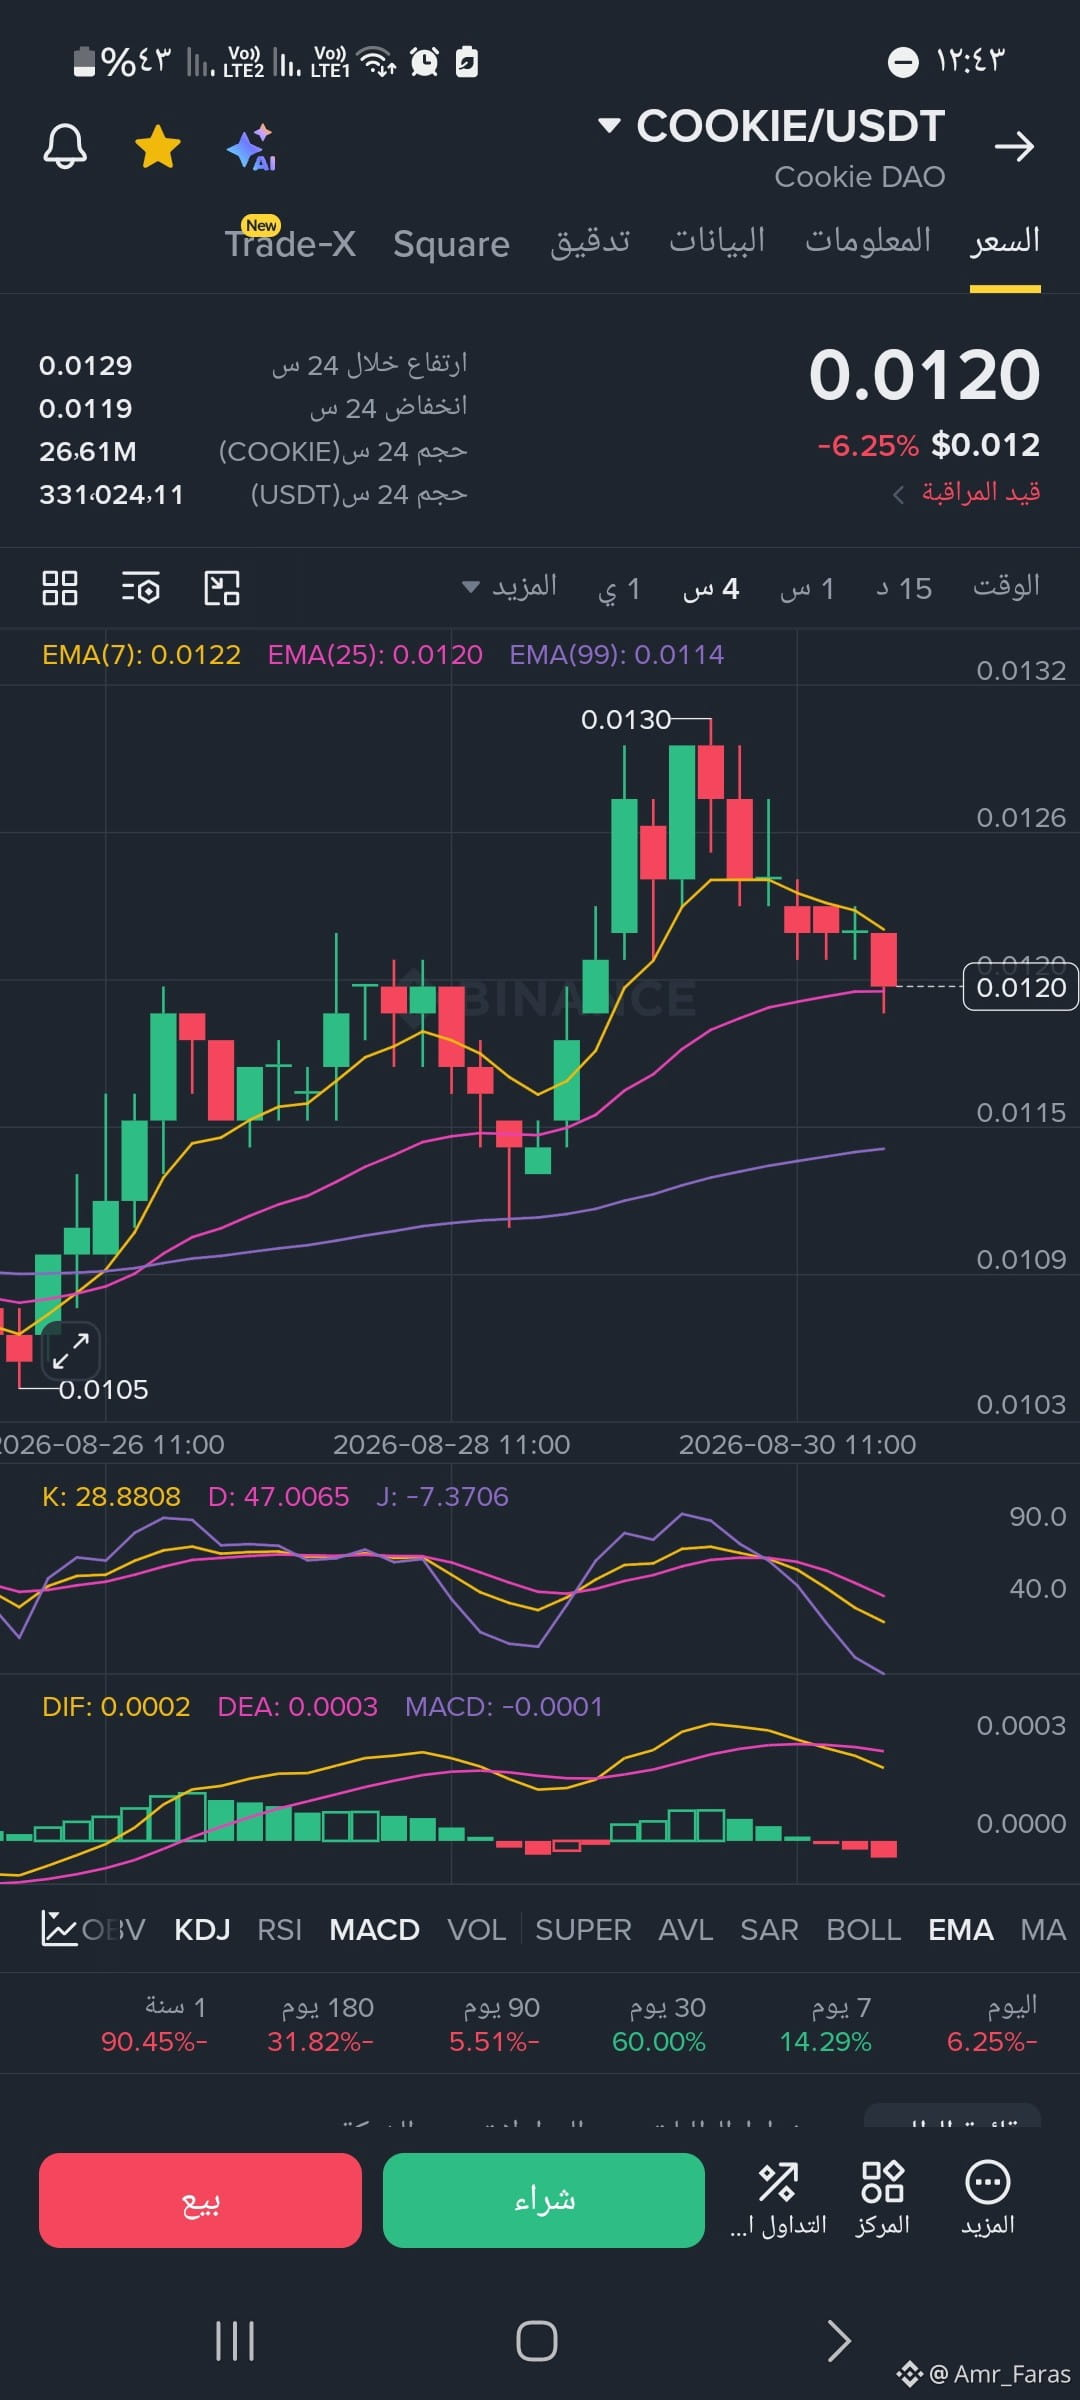Toggle the RSI indicator
Screen dimensions: 1080x2400
279,1929
